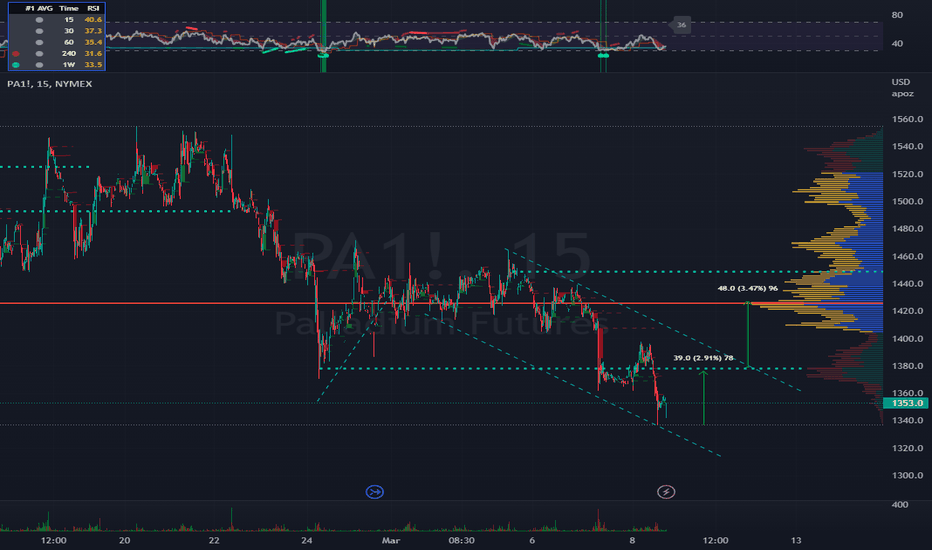Viewport: 932px width, 550px height.
Task: Click the 39.0 (2.91%) 78 measurement label
Action: (x=704, y=358)
